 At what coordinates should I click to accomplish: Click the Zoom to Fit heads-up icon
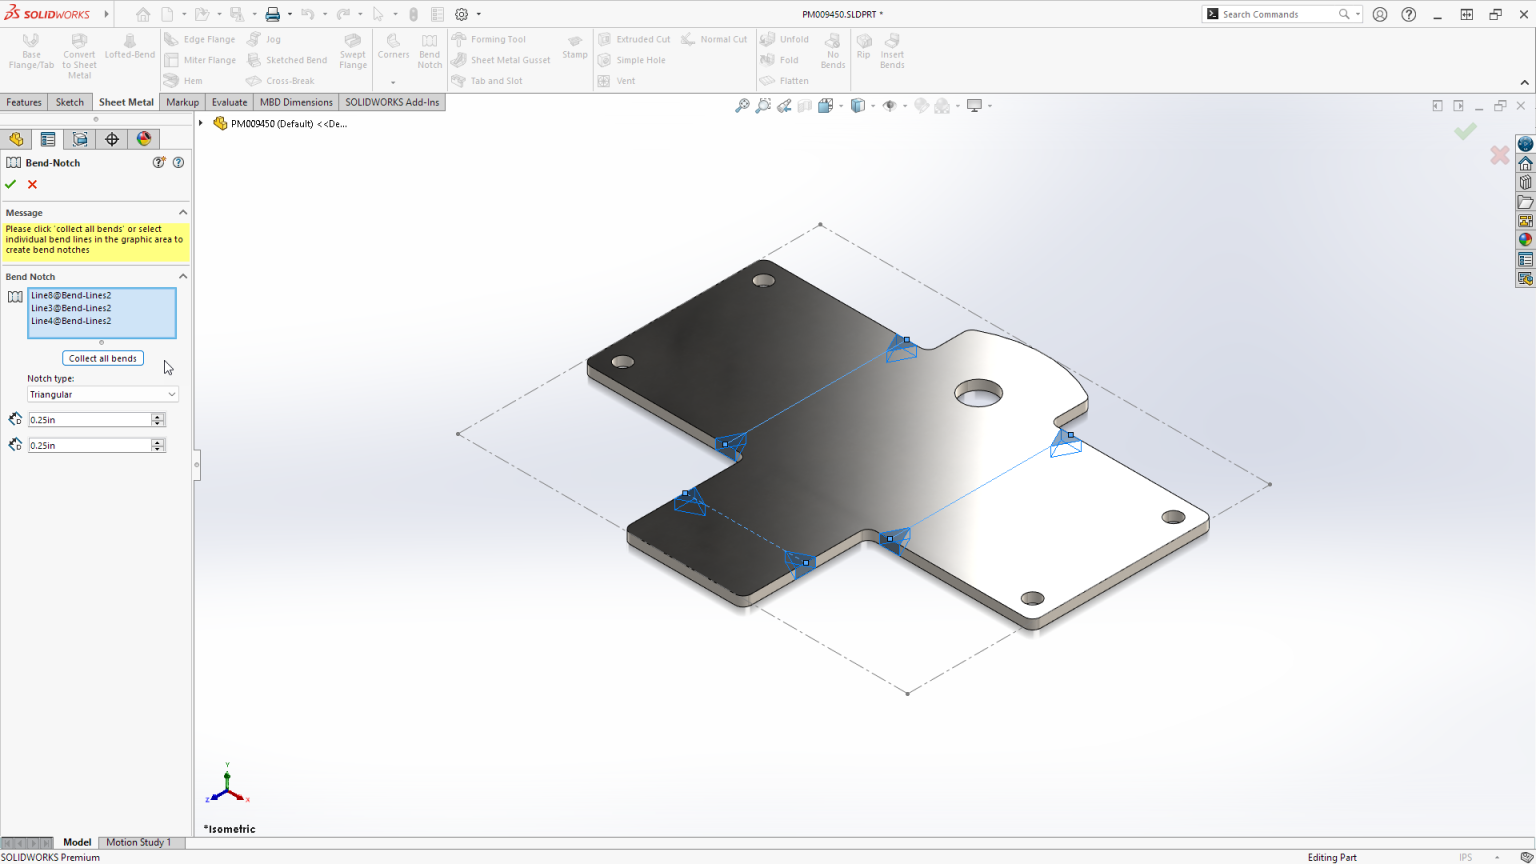pyautogui.click(x=742, y=105)
